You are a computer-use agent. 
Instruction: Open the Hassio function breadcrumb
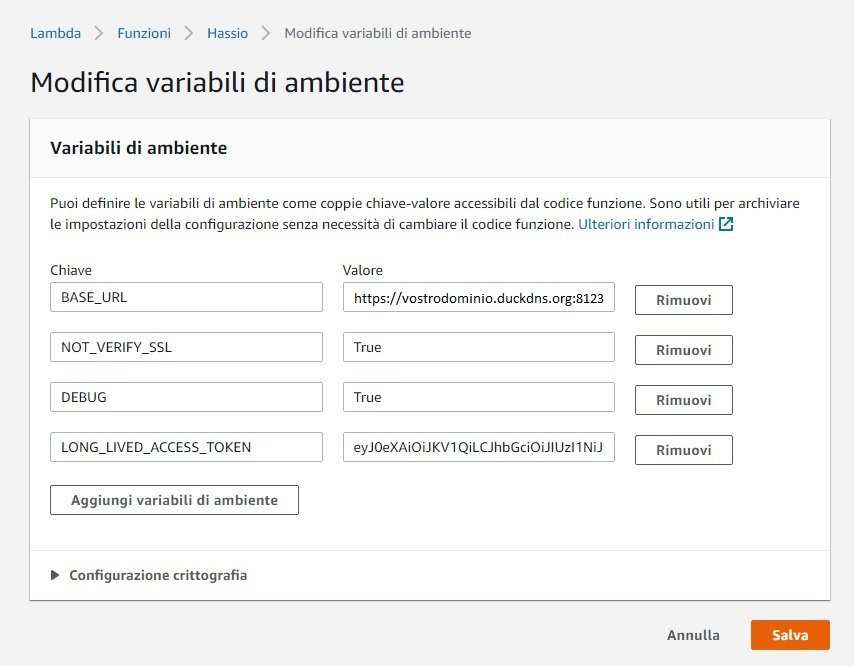(227, 32)
